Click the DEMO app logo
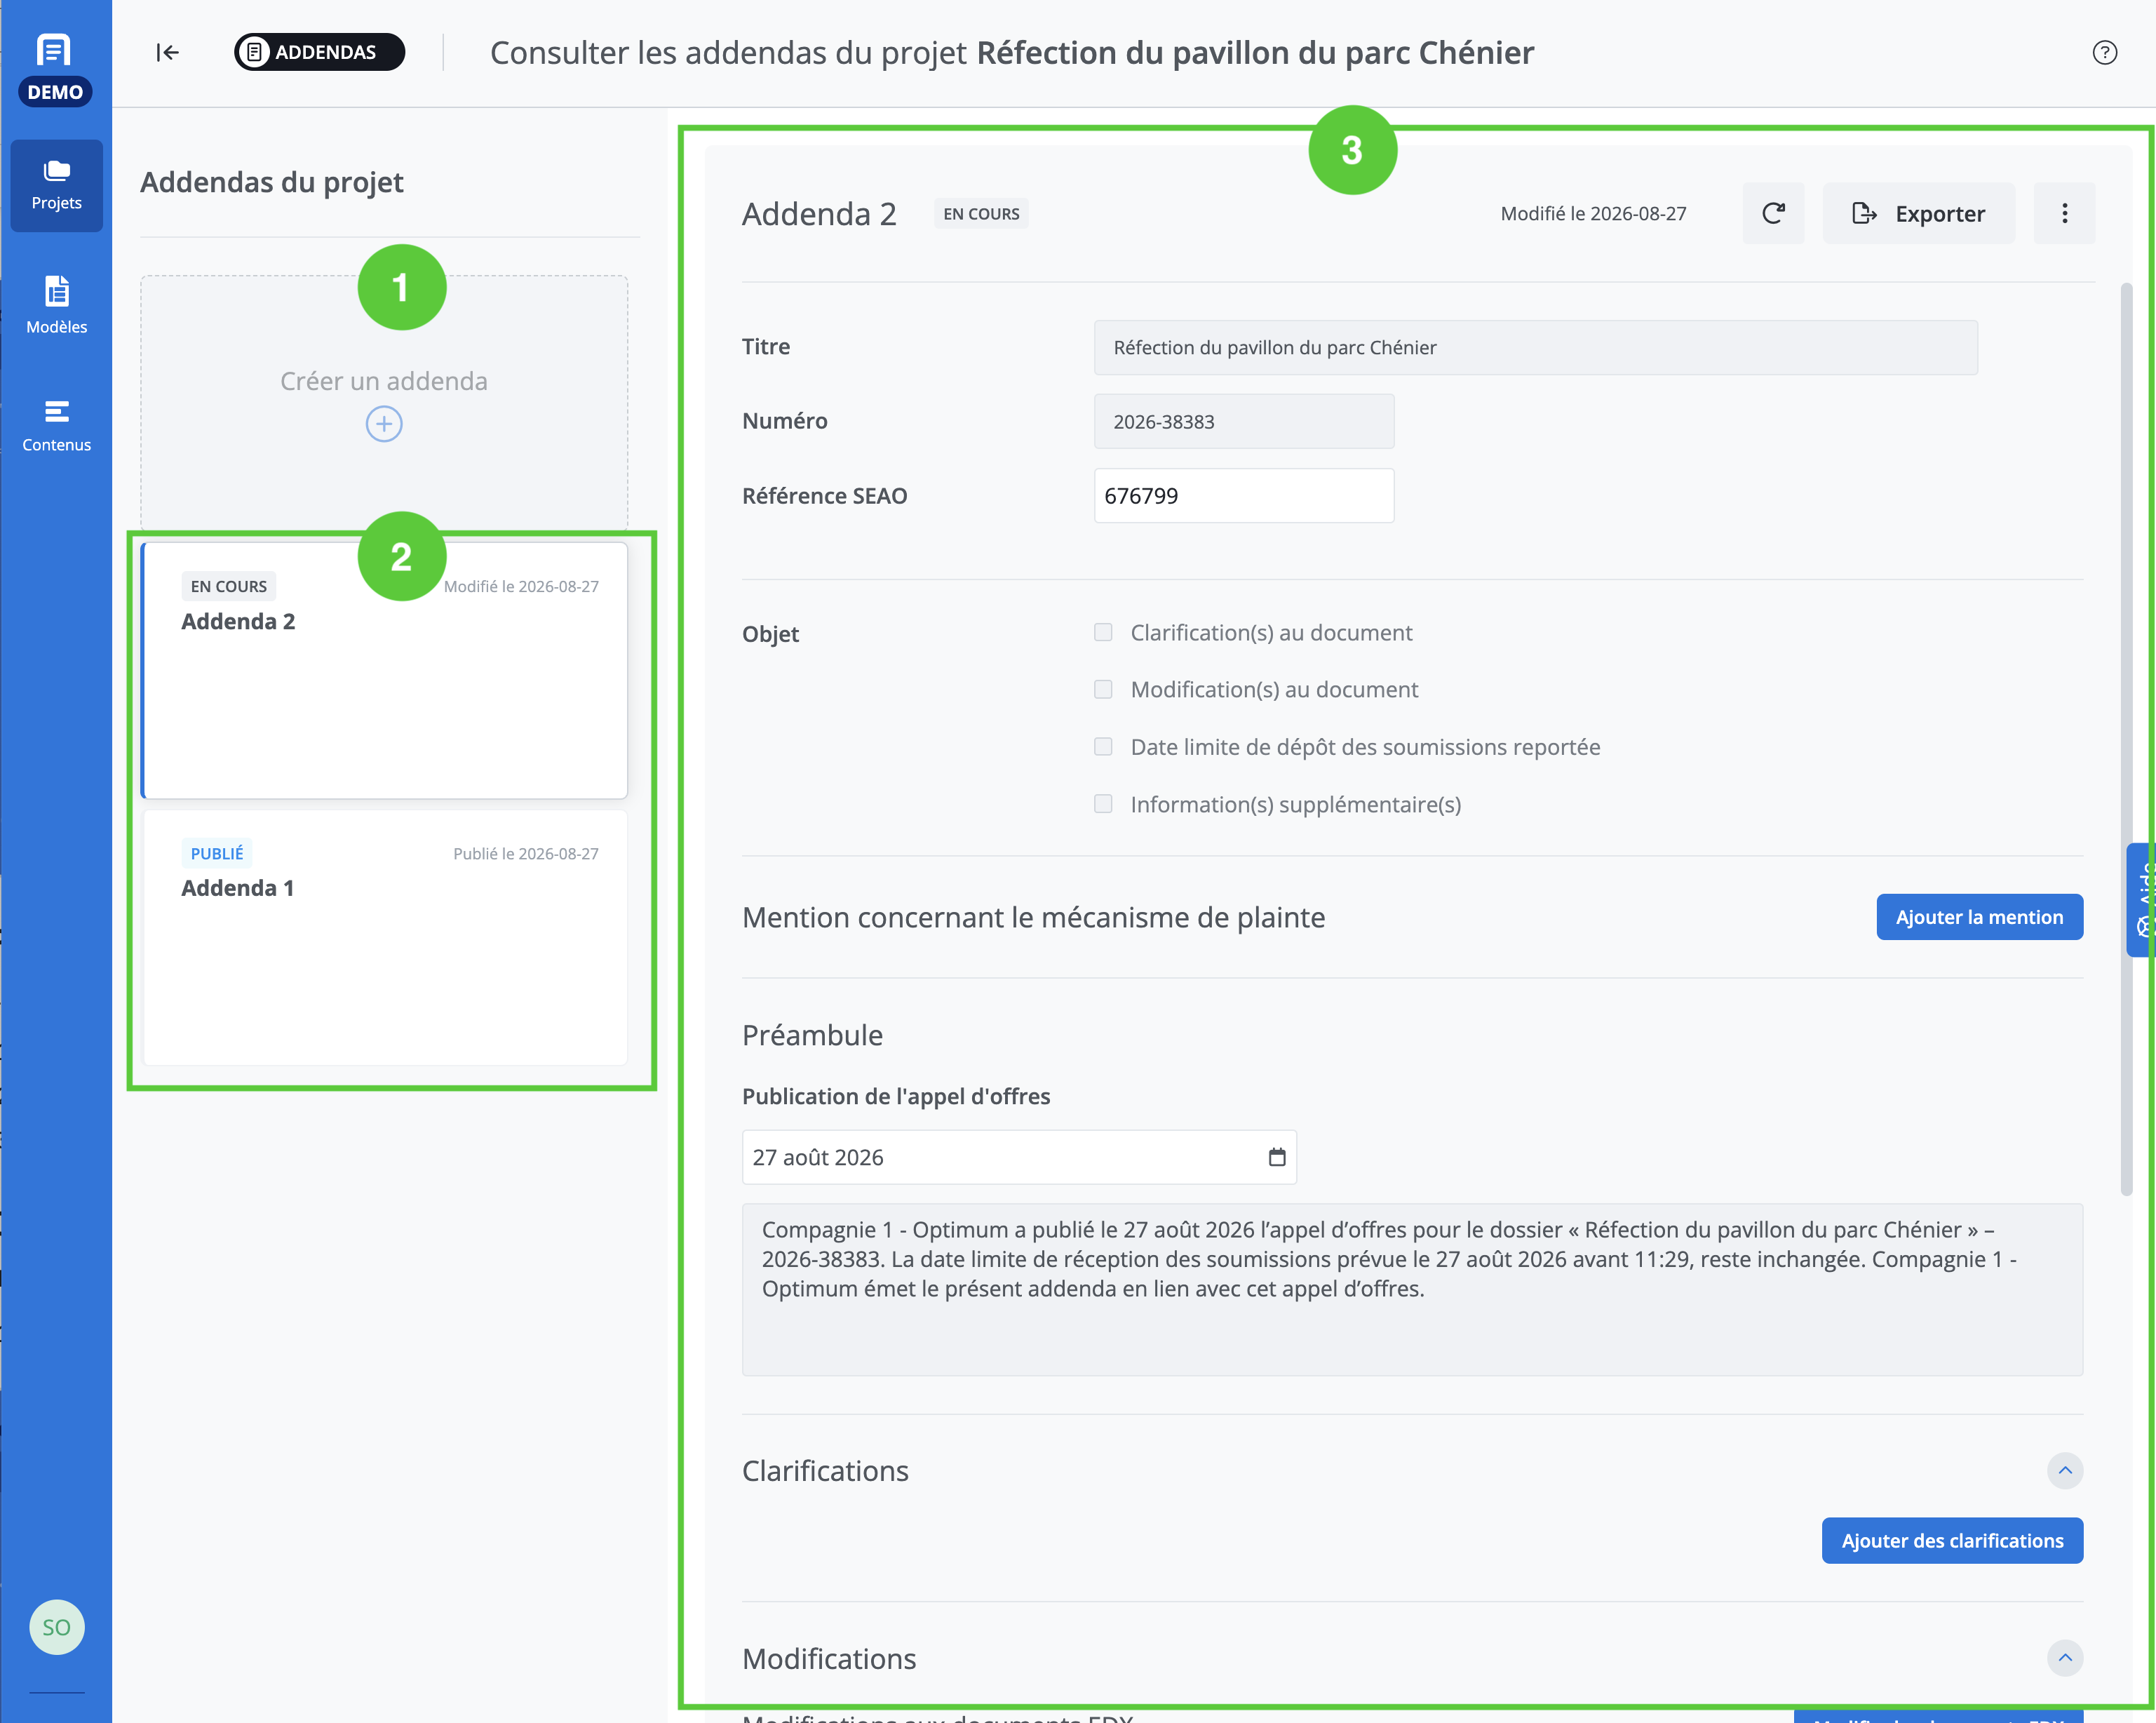The height and width of the screenshot is (1723, 2156). tap(55, 69)
